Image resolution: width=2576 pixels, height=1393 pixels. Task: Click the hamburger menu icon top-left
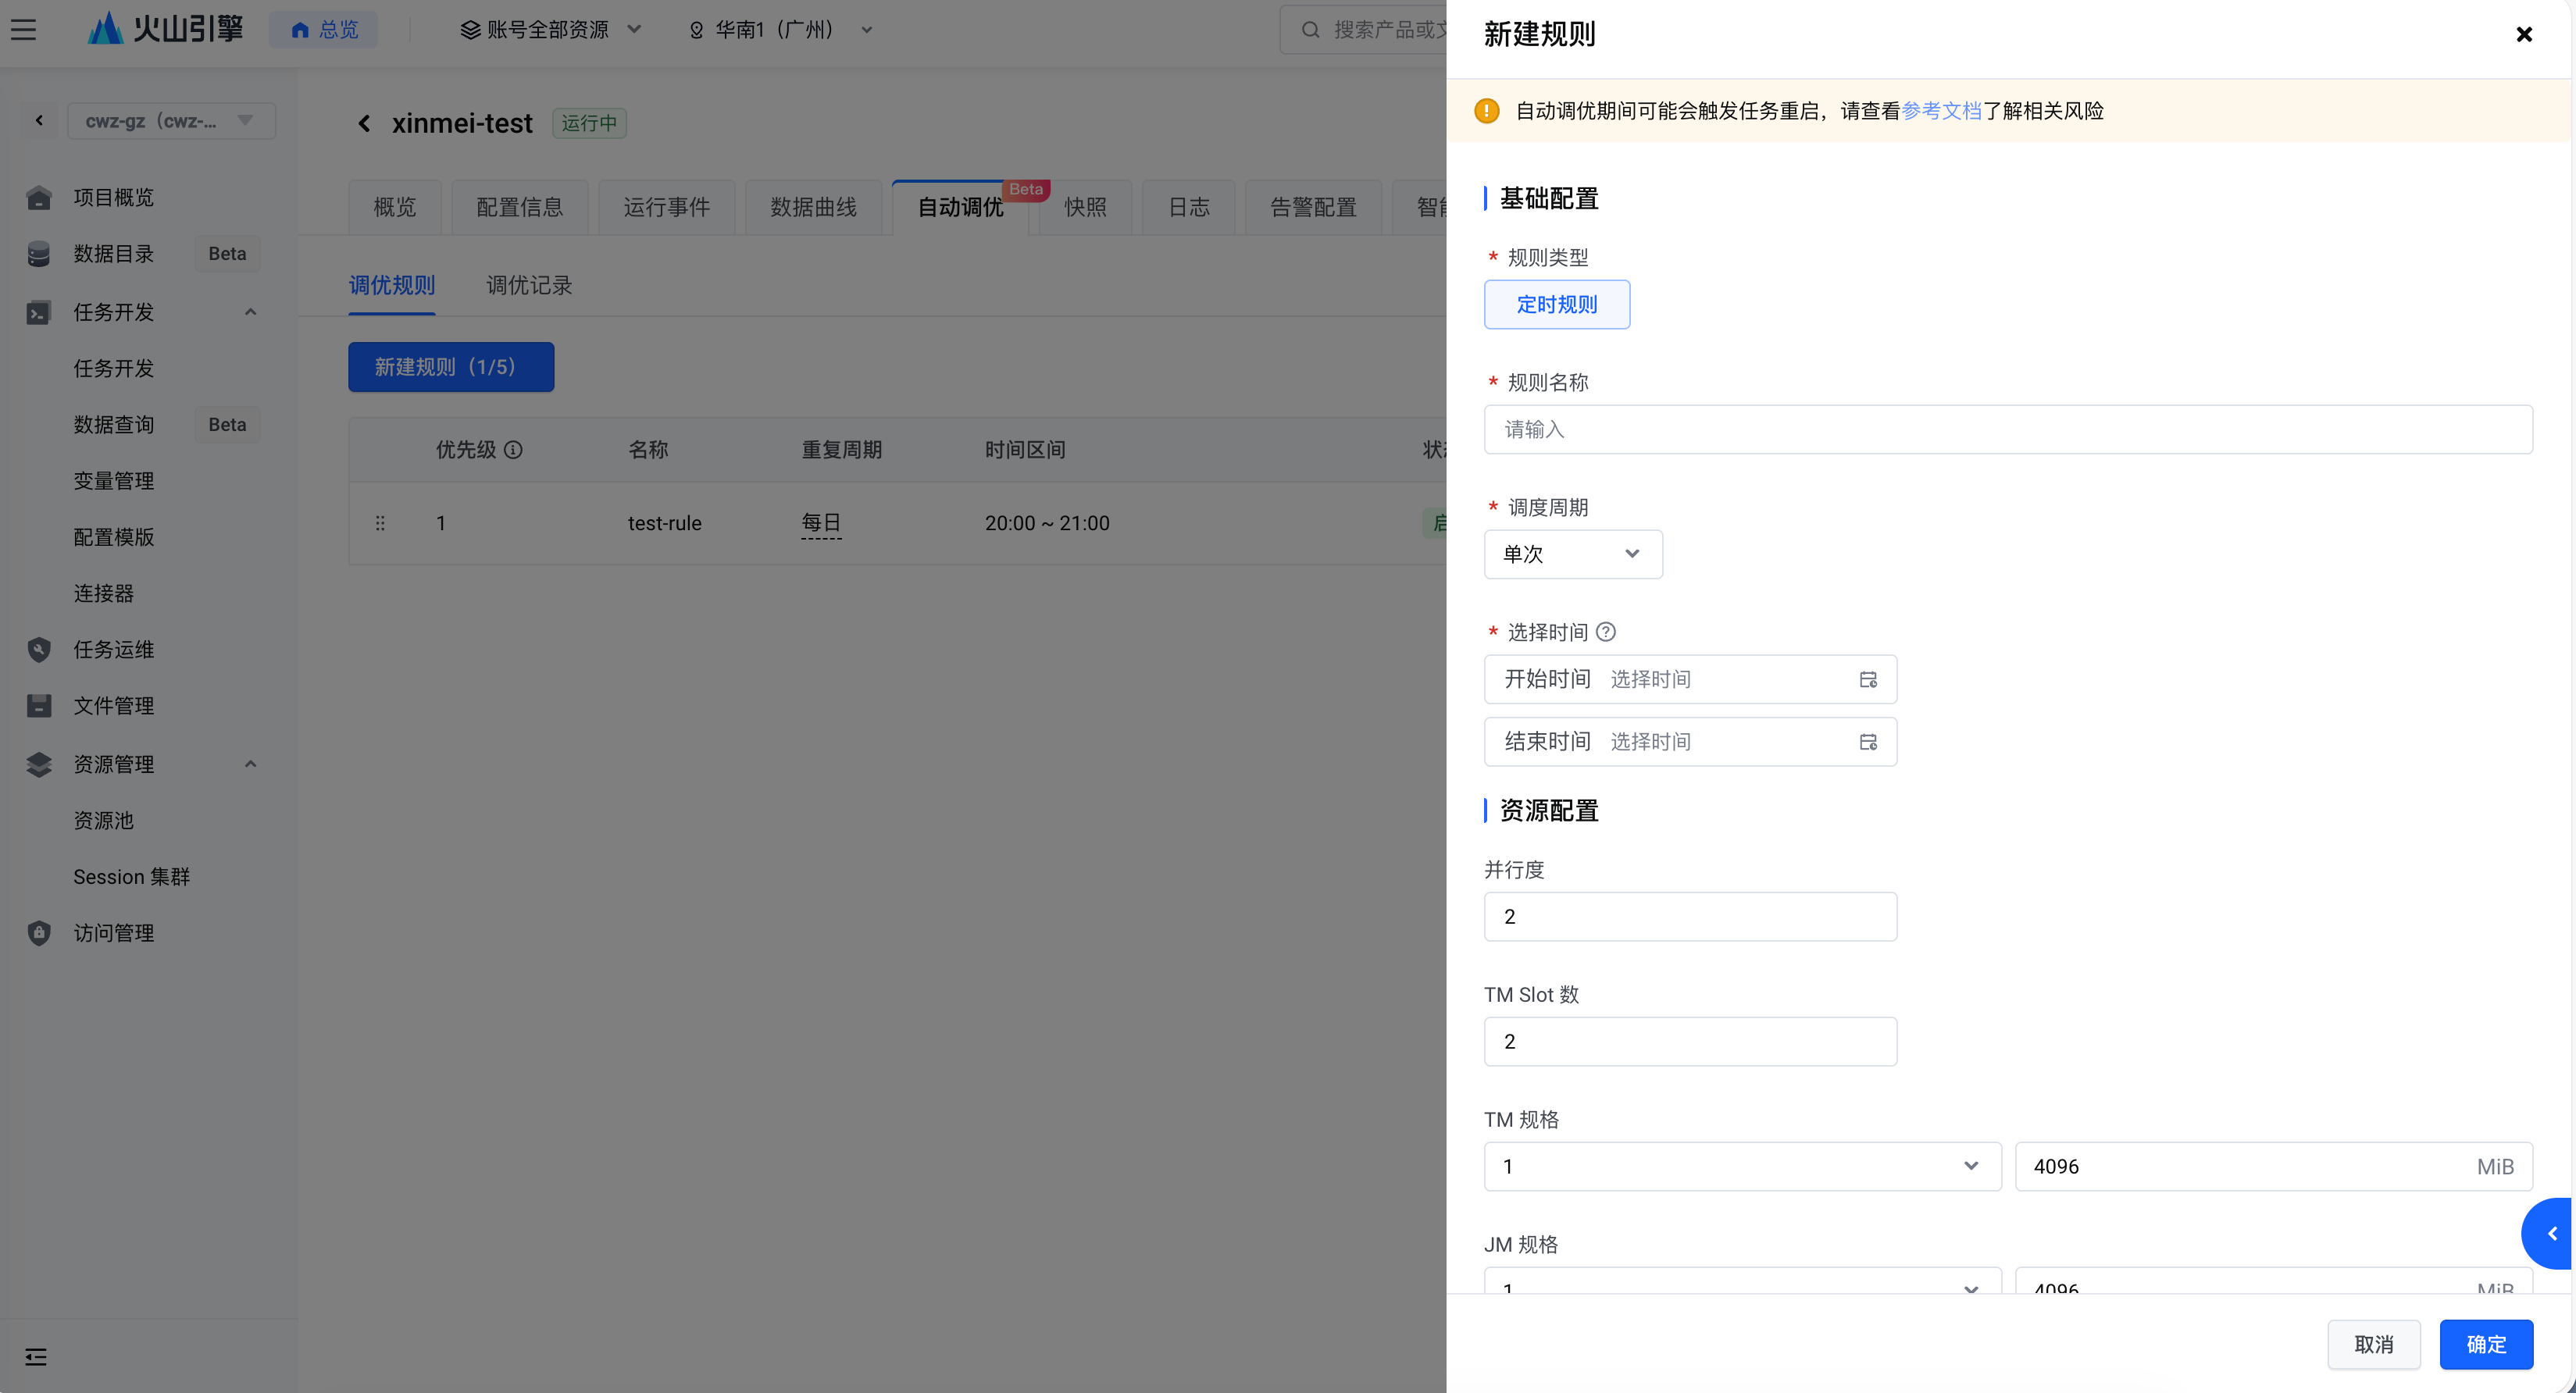coord(24,30)
